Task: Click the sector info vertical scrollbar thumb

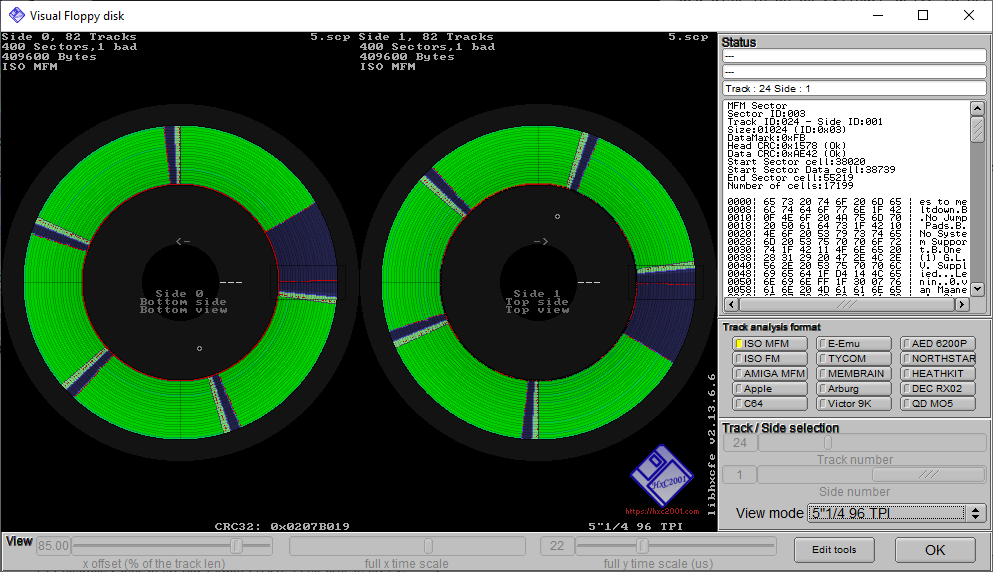Action: click(977, 129)
